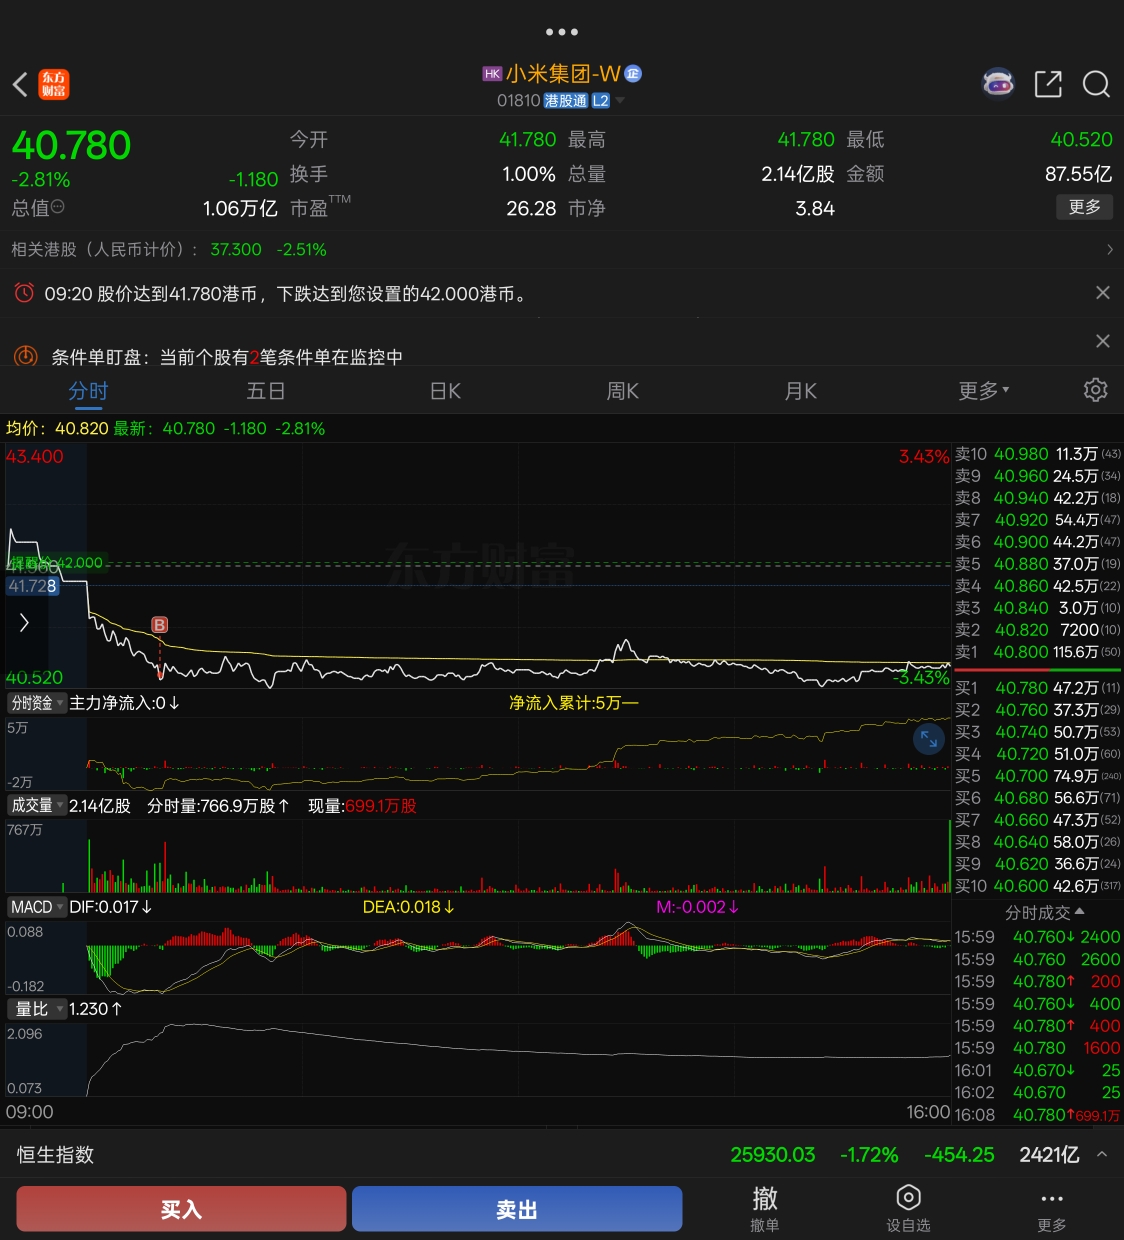Screen dimensions: 1124x1240
Task: Select the 买10 40.600 order row
Action: click(x=1038, y=886)
